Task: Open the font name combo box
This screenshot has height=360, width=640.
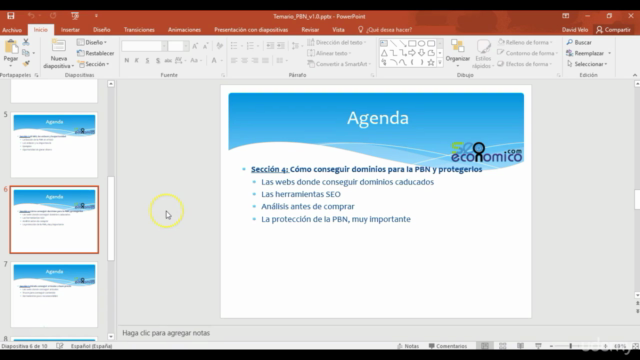Action: 144,46
